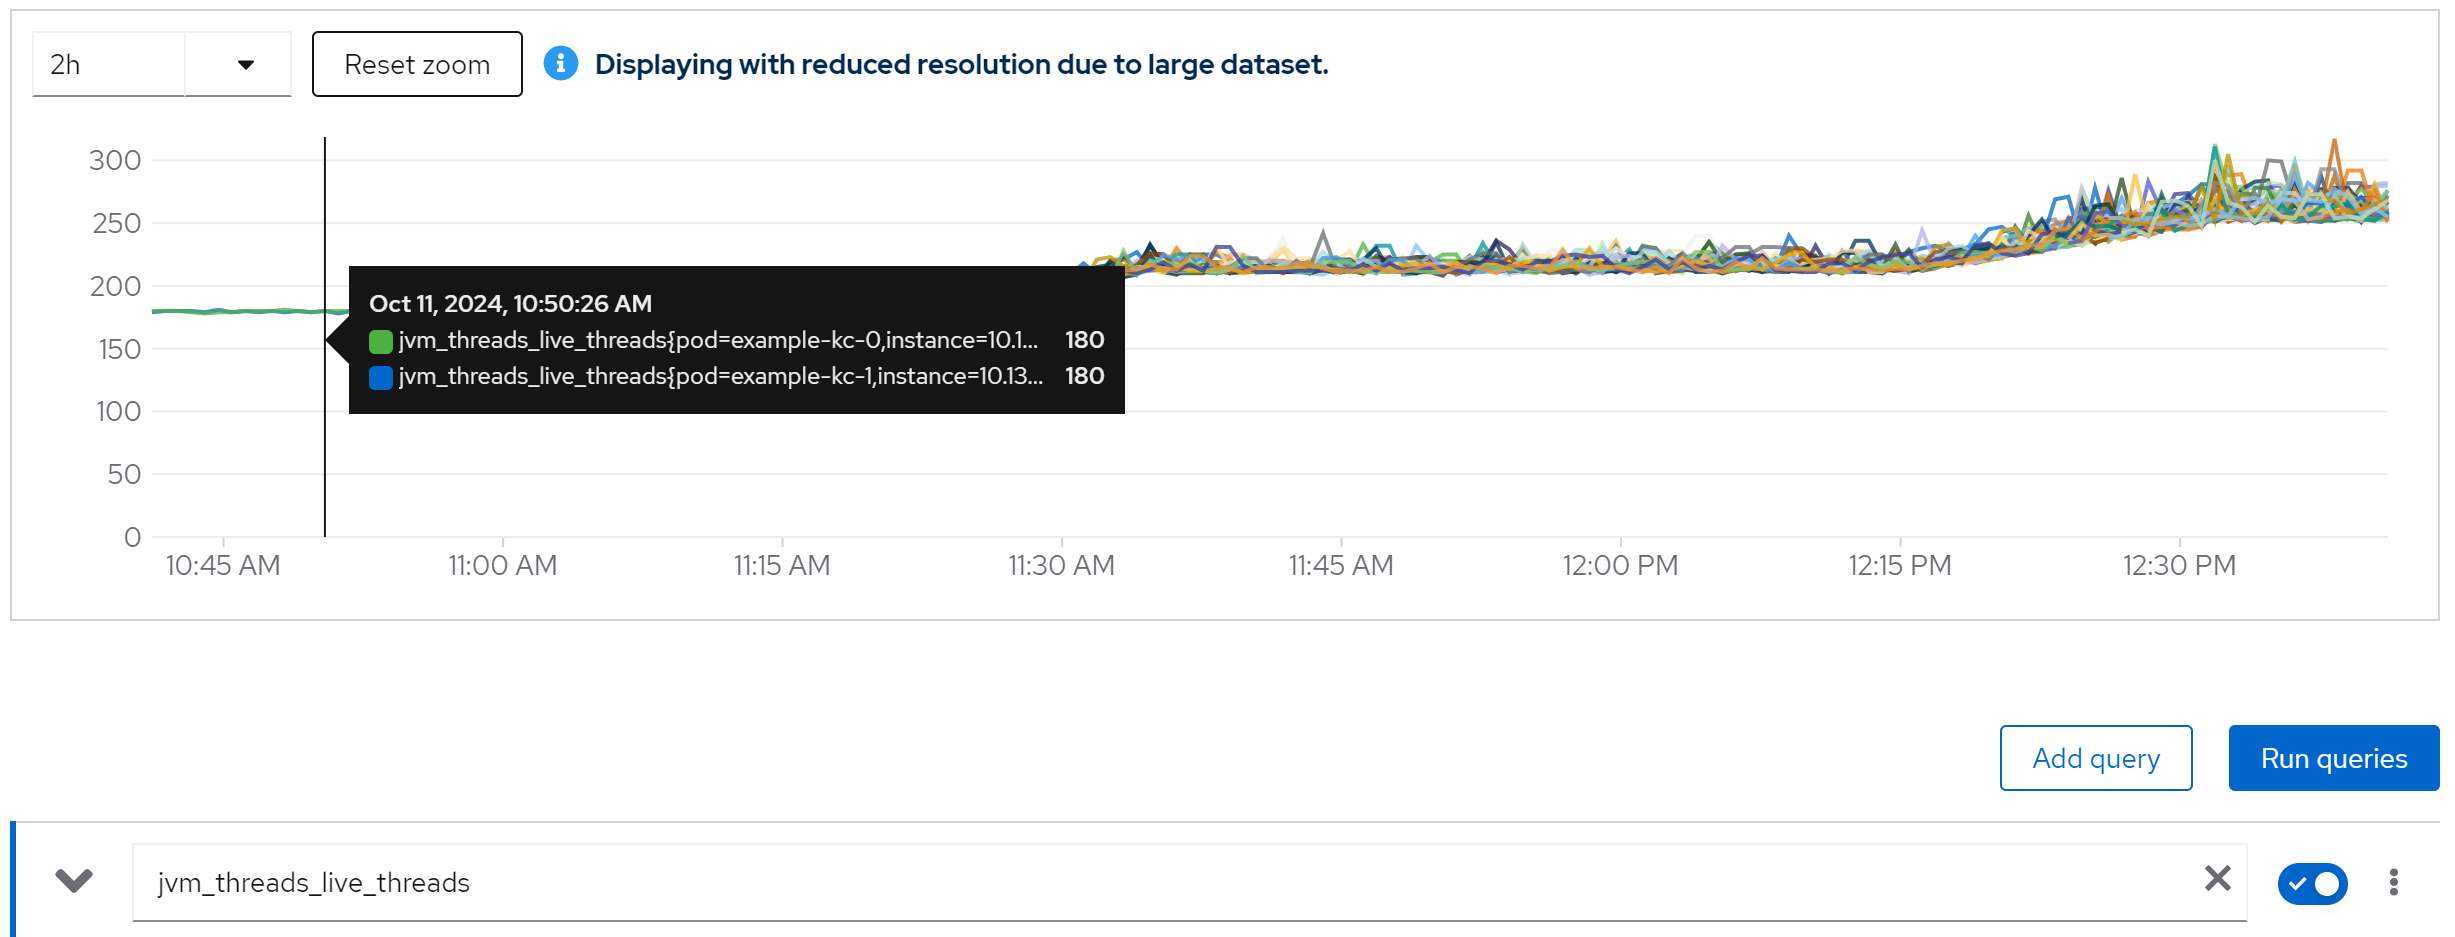
Task: Open the time span dropdown arrow
Action: click(x=245, y=65)
